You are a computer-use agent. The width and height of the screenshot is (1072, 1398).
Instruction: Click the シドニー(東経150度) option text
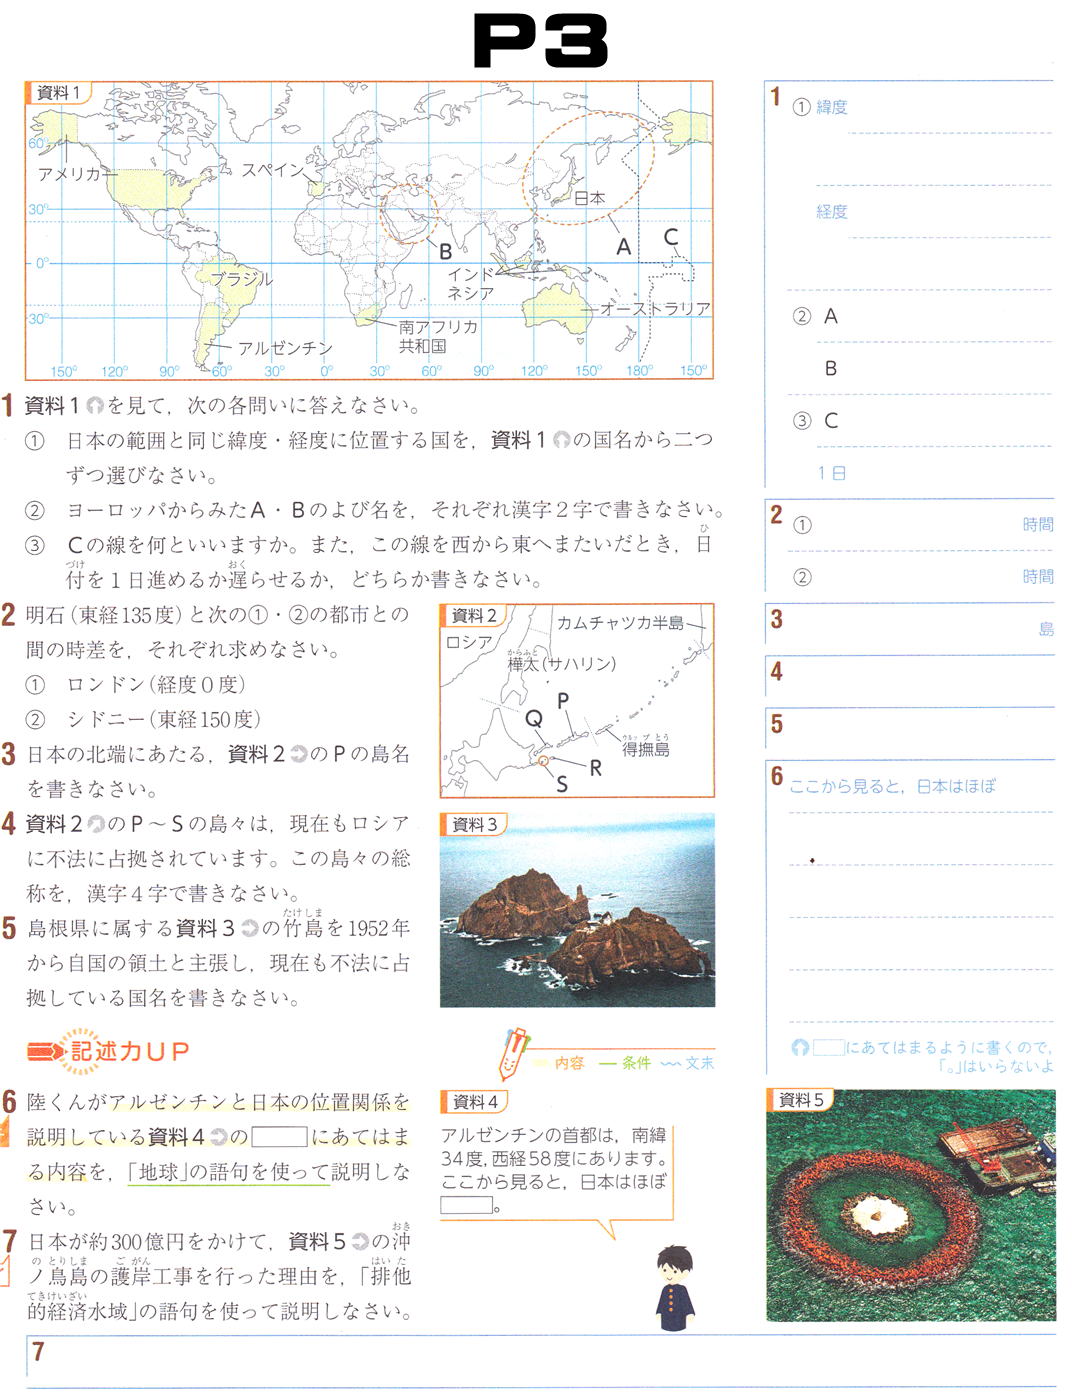(163, 720)
